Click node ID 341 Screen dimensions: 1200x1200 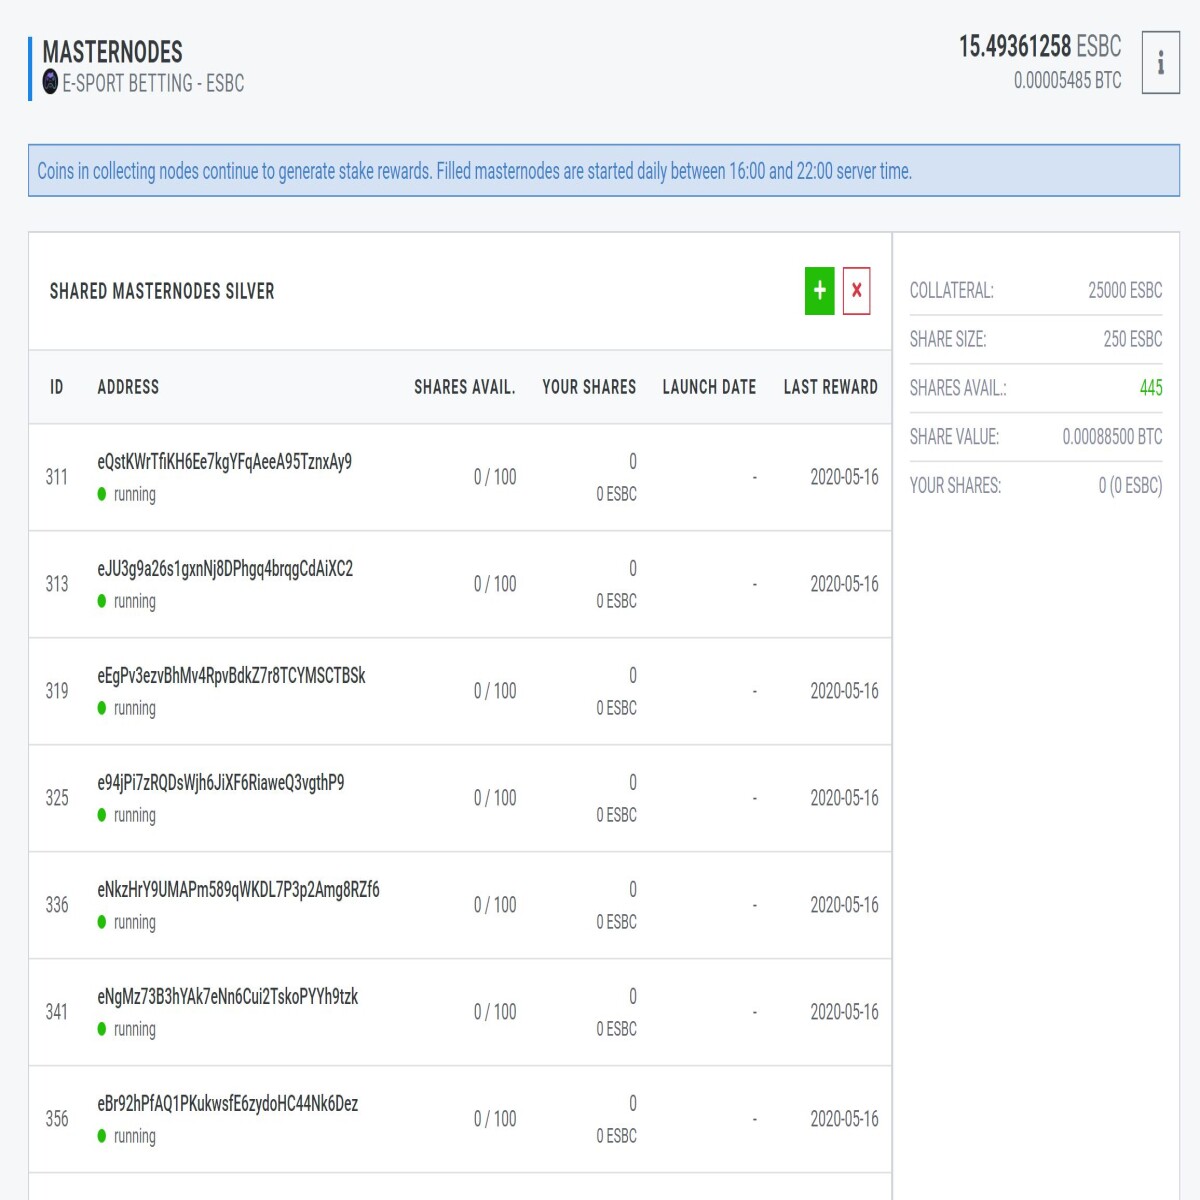click(57, 1012)
